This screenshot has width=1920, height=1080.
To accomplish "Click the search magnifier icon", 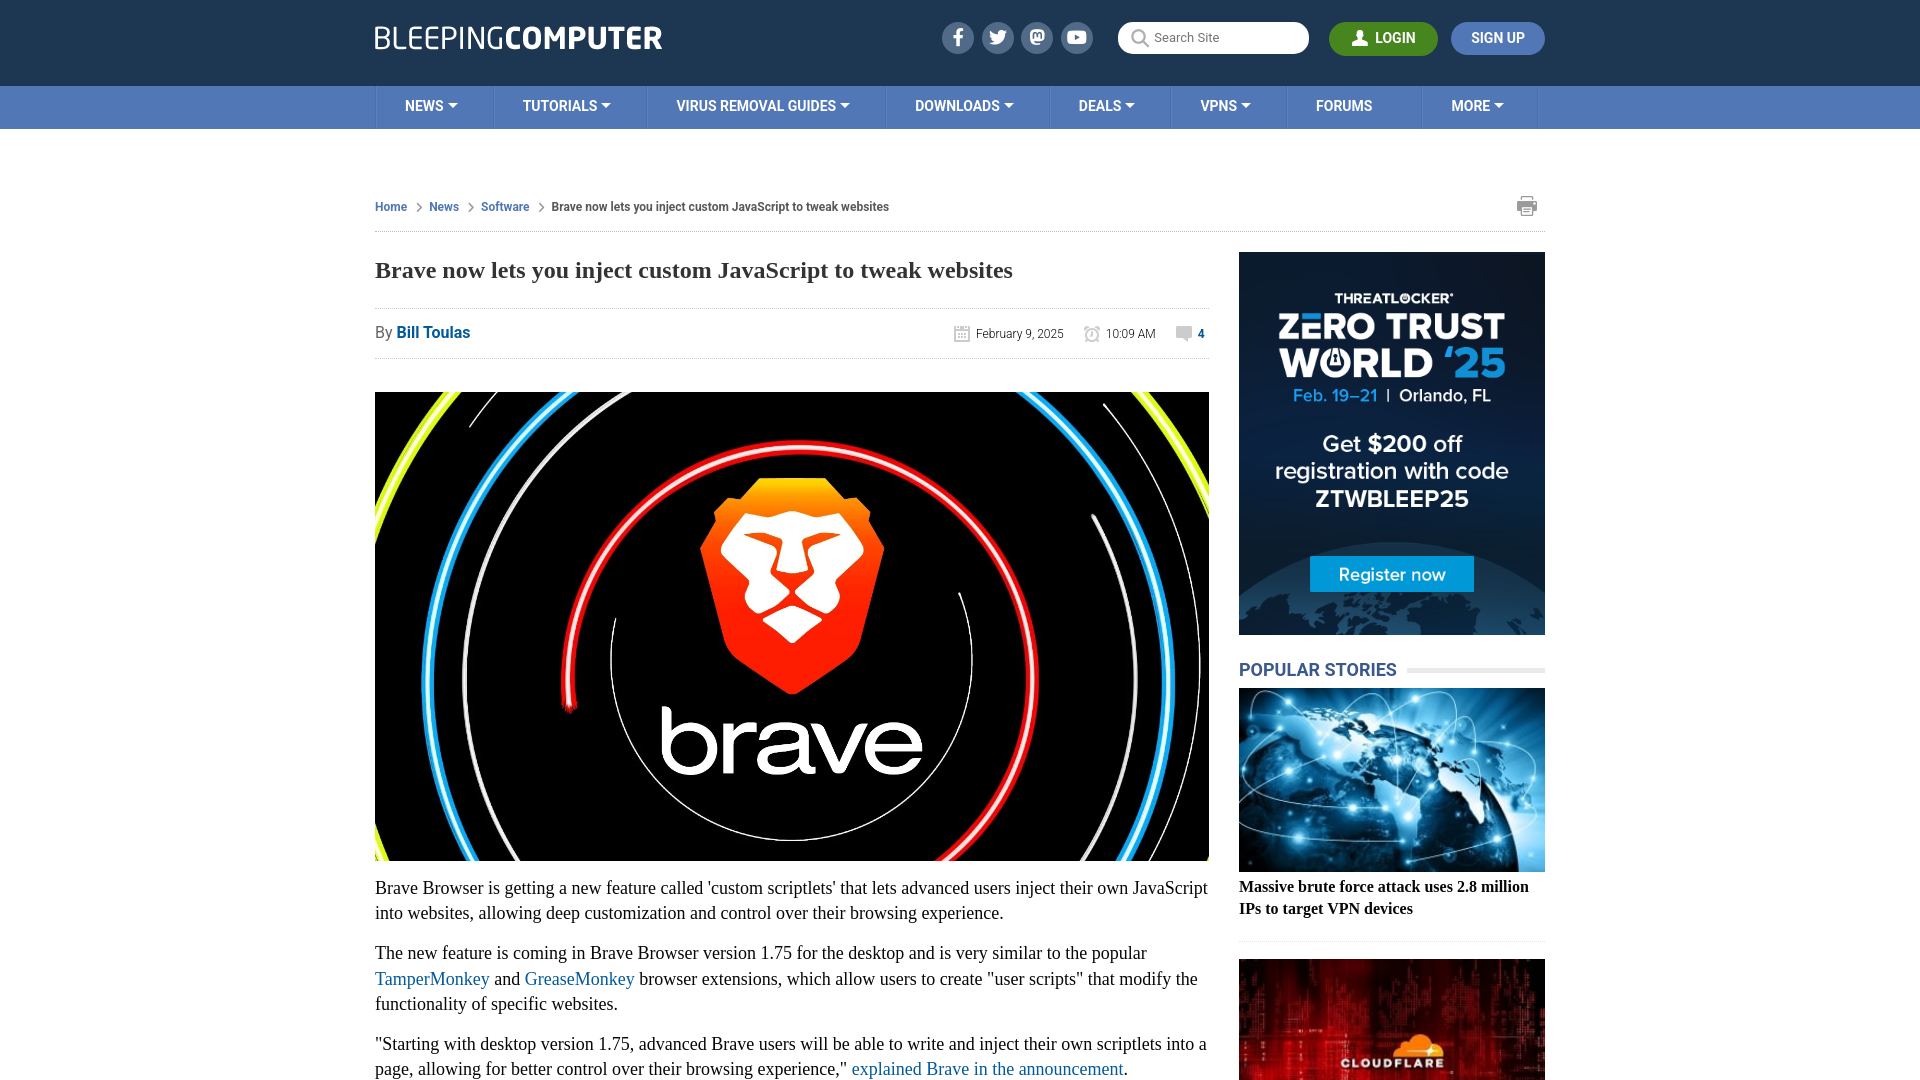I will (x=1138, y=37).
